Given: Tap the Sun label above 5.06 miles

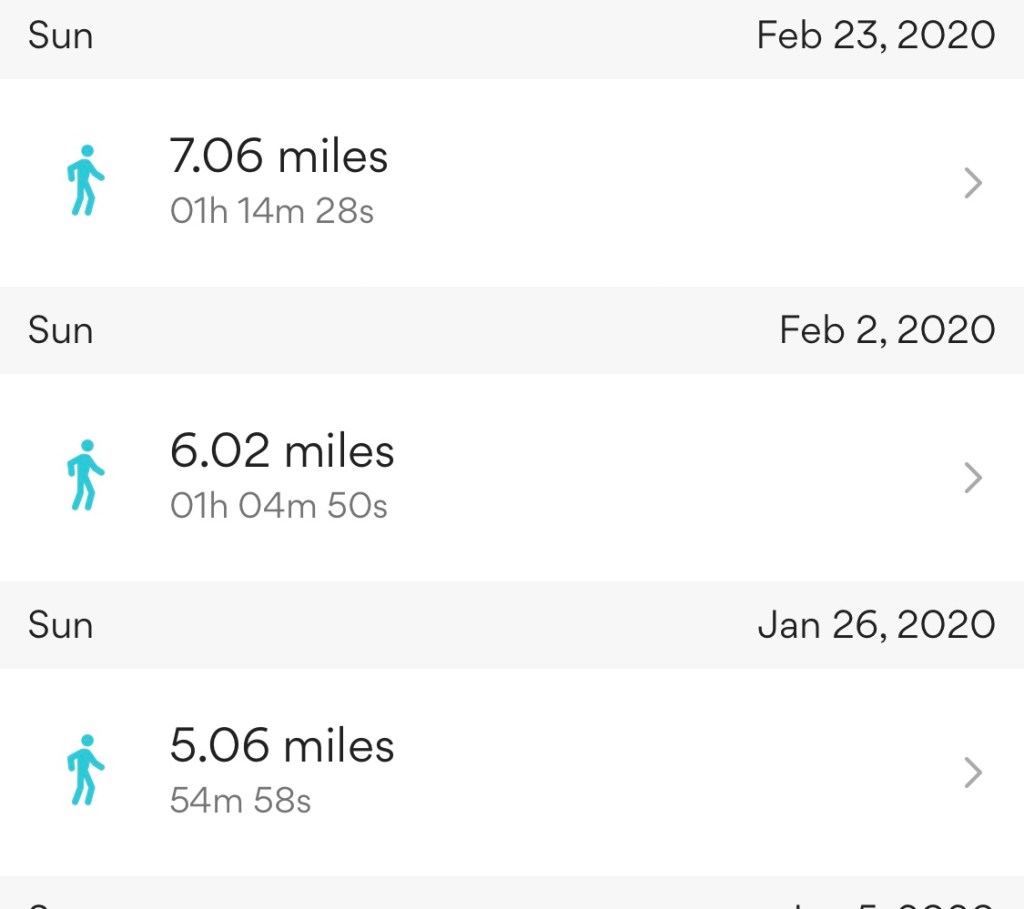Looking at the screenshot, I should [60, 625].
